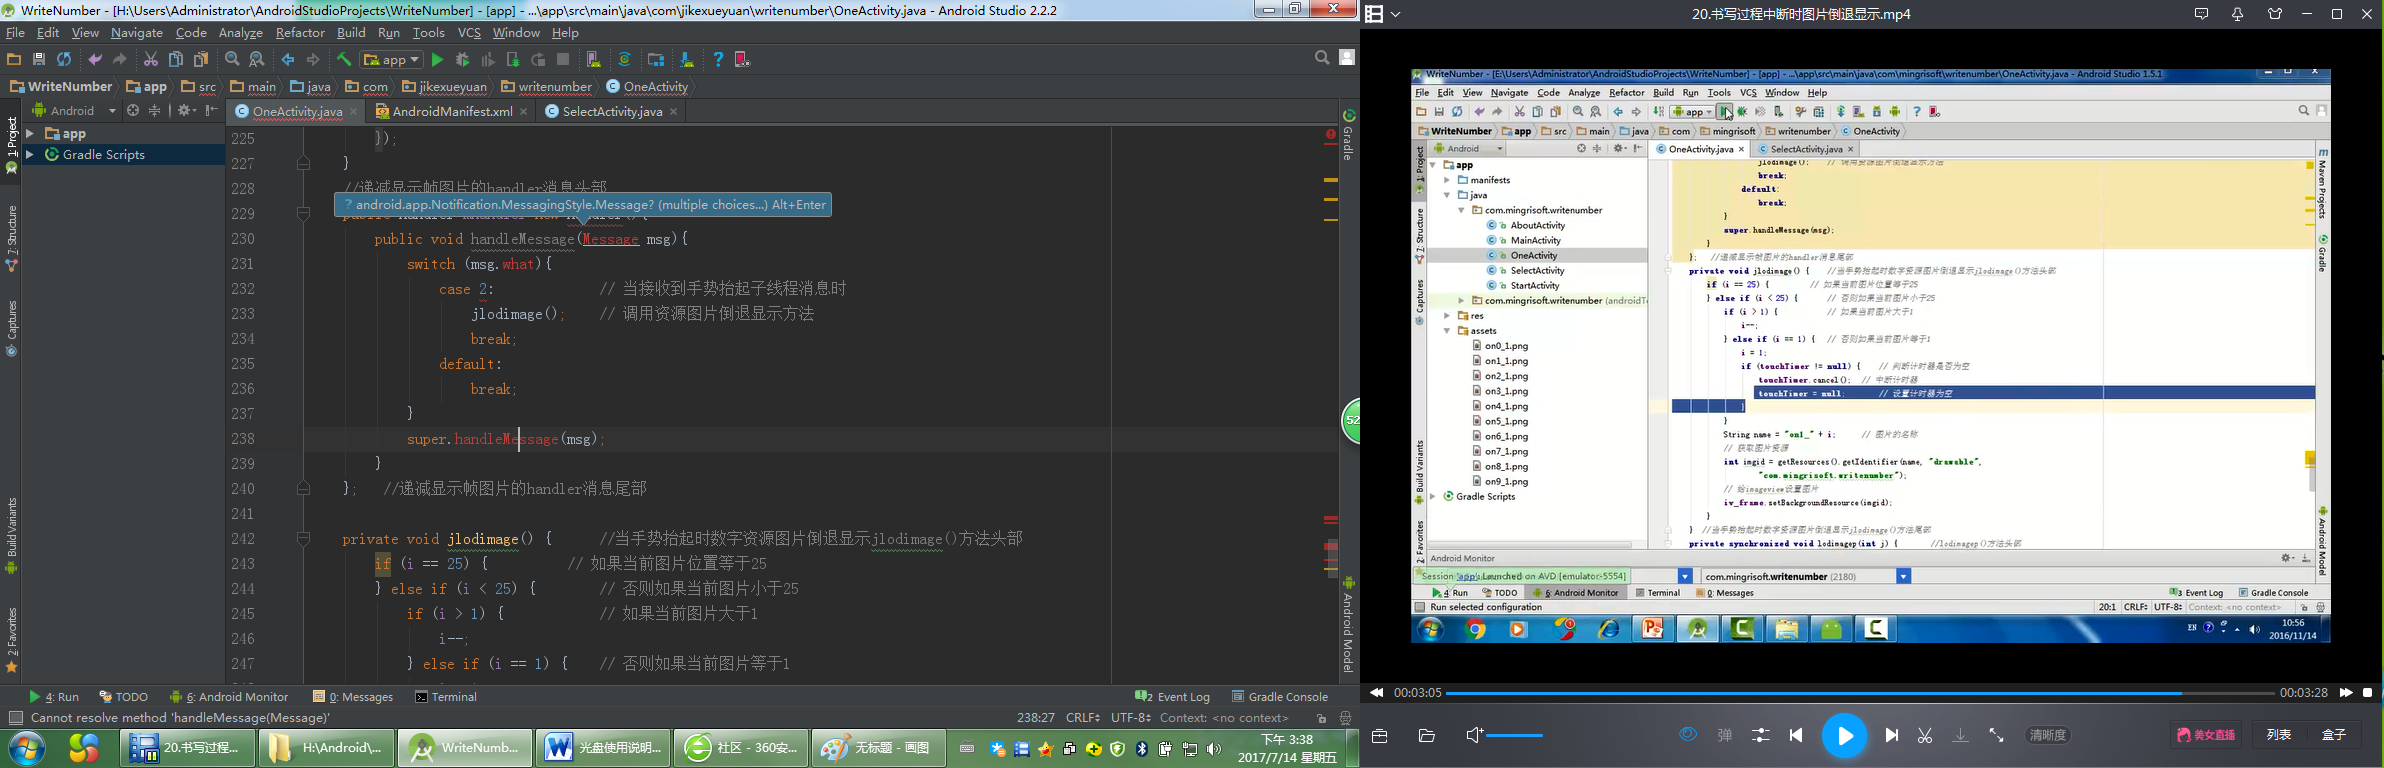
Task: Click the 清晰度 quality button
Action: tap(2048, 735)
